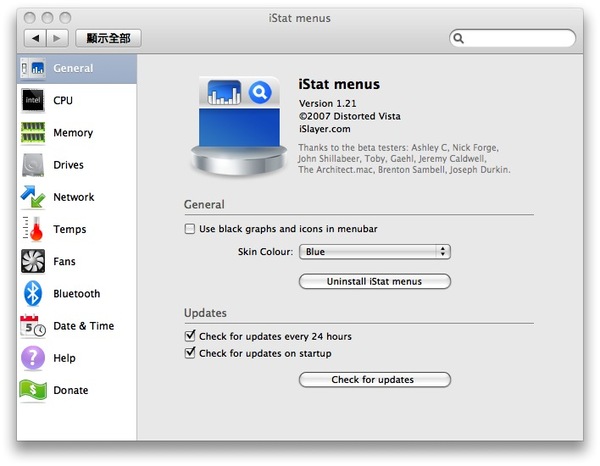Viewport: 600px width, 466px height.
Task: Click the Intel CPU chip icon
Action: pos(33,100)
